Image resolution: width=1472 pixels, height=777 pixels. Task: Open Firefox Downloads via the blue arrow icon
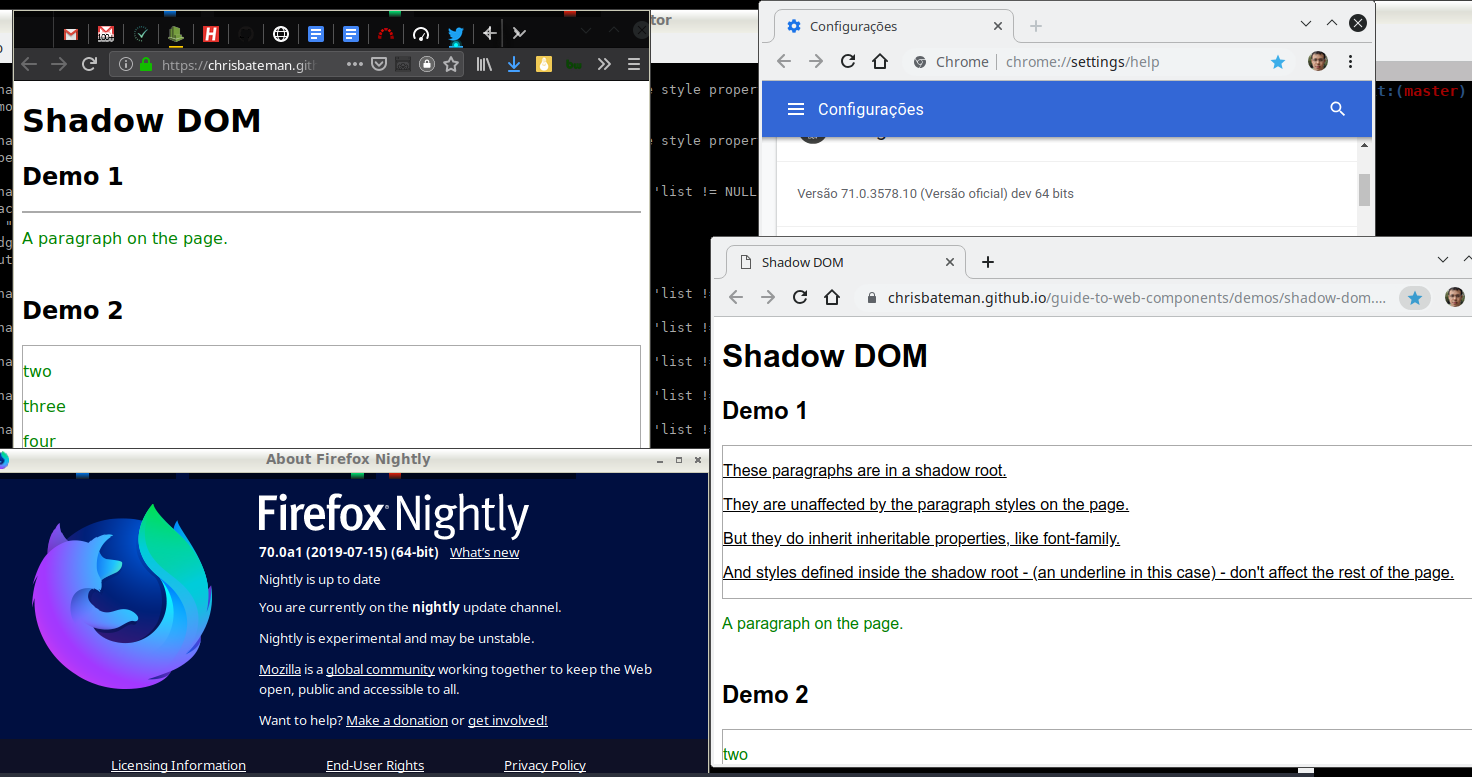point(513,63)
